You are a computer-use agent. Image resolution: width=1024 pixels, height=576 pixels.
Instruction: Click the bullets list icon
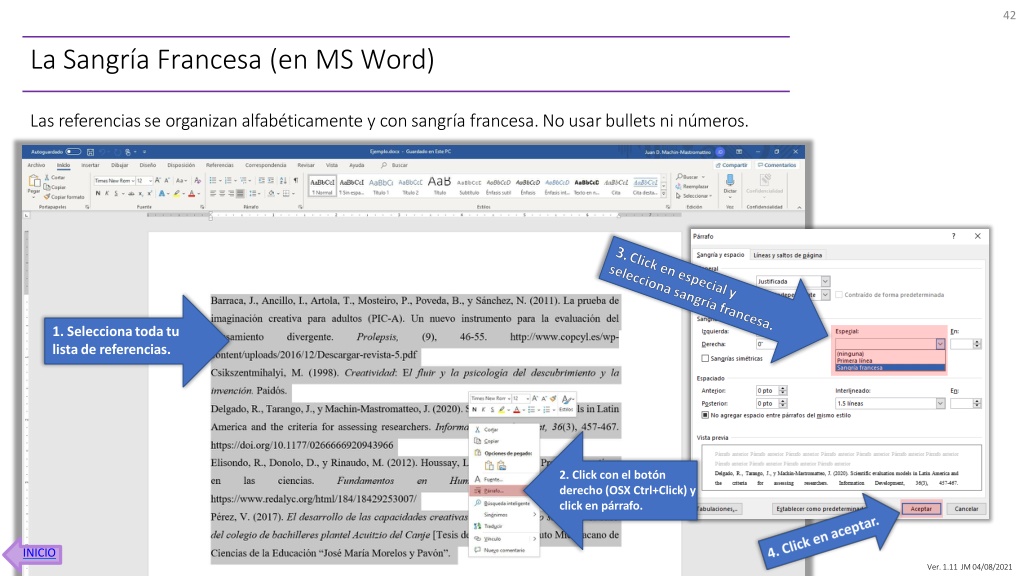pos(213,181)
